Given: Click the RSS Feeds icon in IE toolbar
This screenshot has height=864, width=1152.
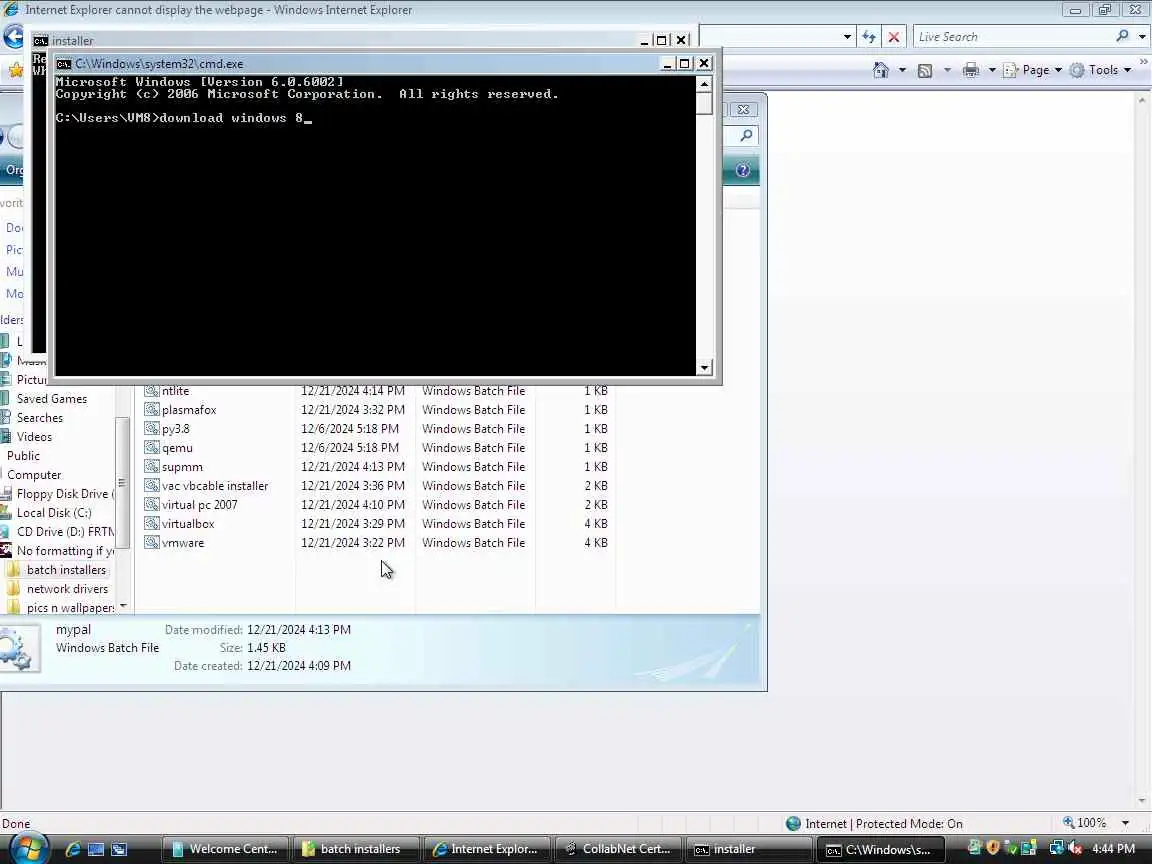Looking at the screenshot, I should [925, 71].
